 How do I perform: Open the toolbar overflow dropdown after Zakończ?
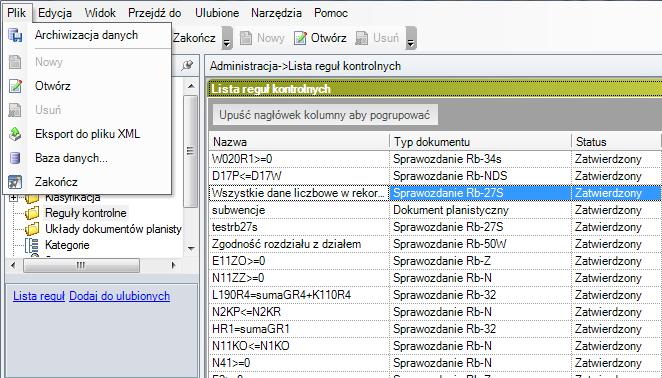coord(227,38)
